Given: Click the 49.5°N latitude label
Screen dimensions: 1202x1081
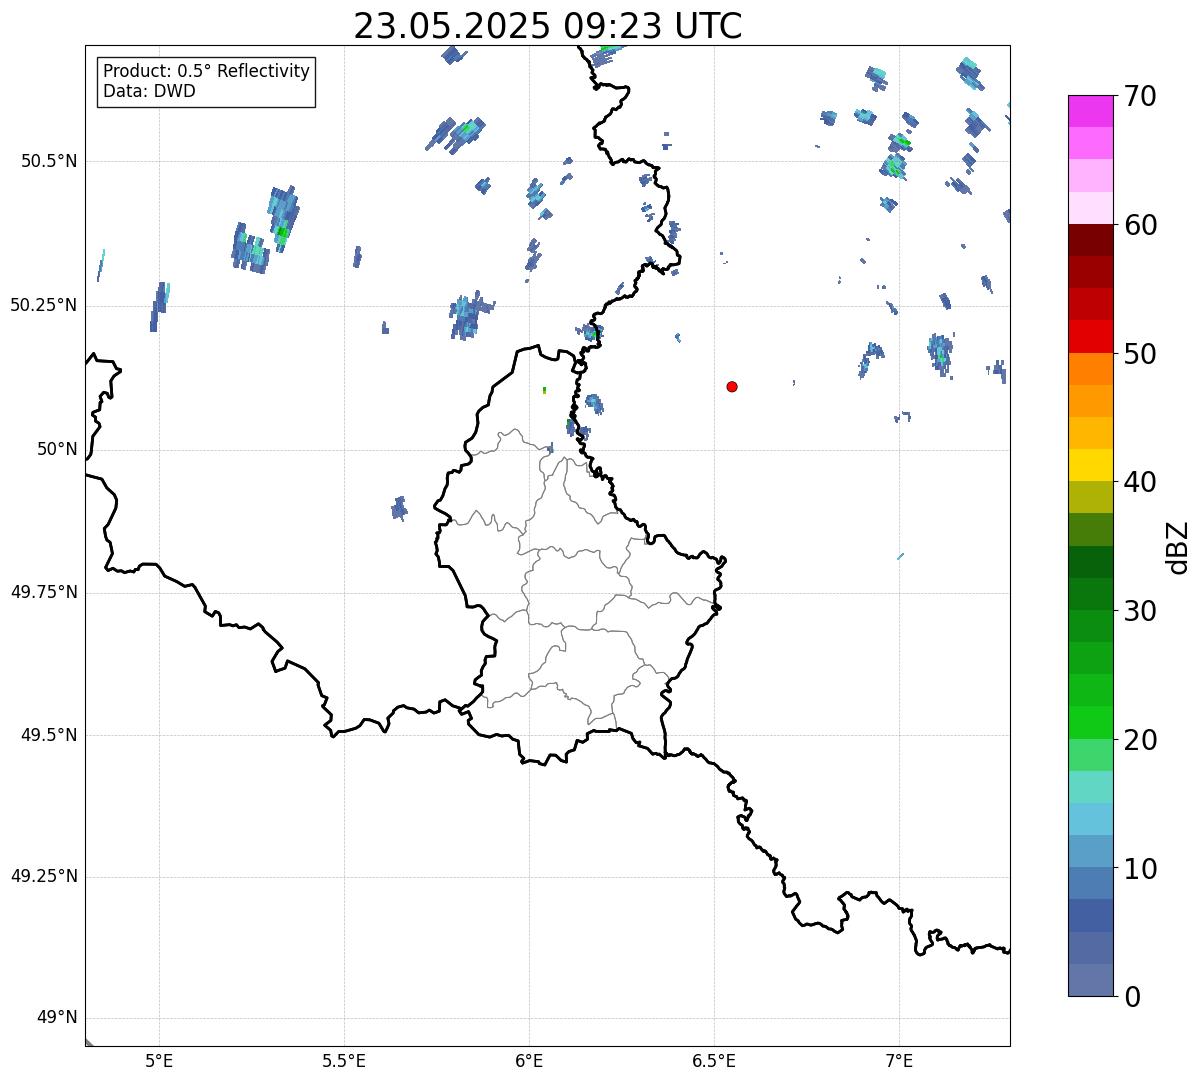Looking at the screenshot, I should tap(49, 735).
